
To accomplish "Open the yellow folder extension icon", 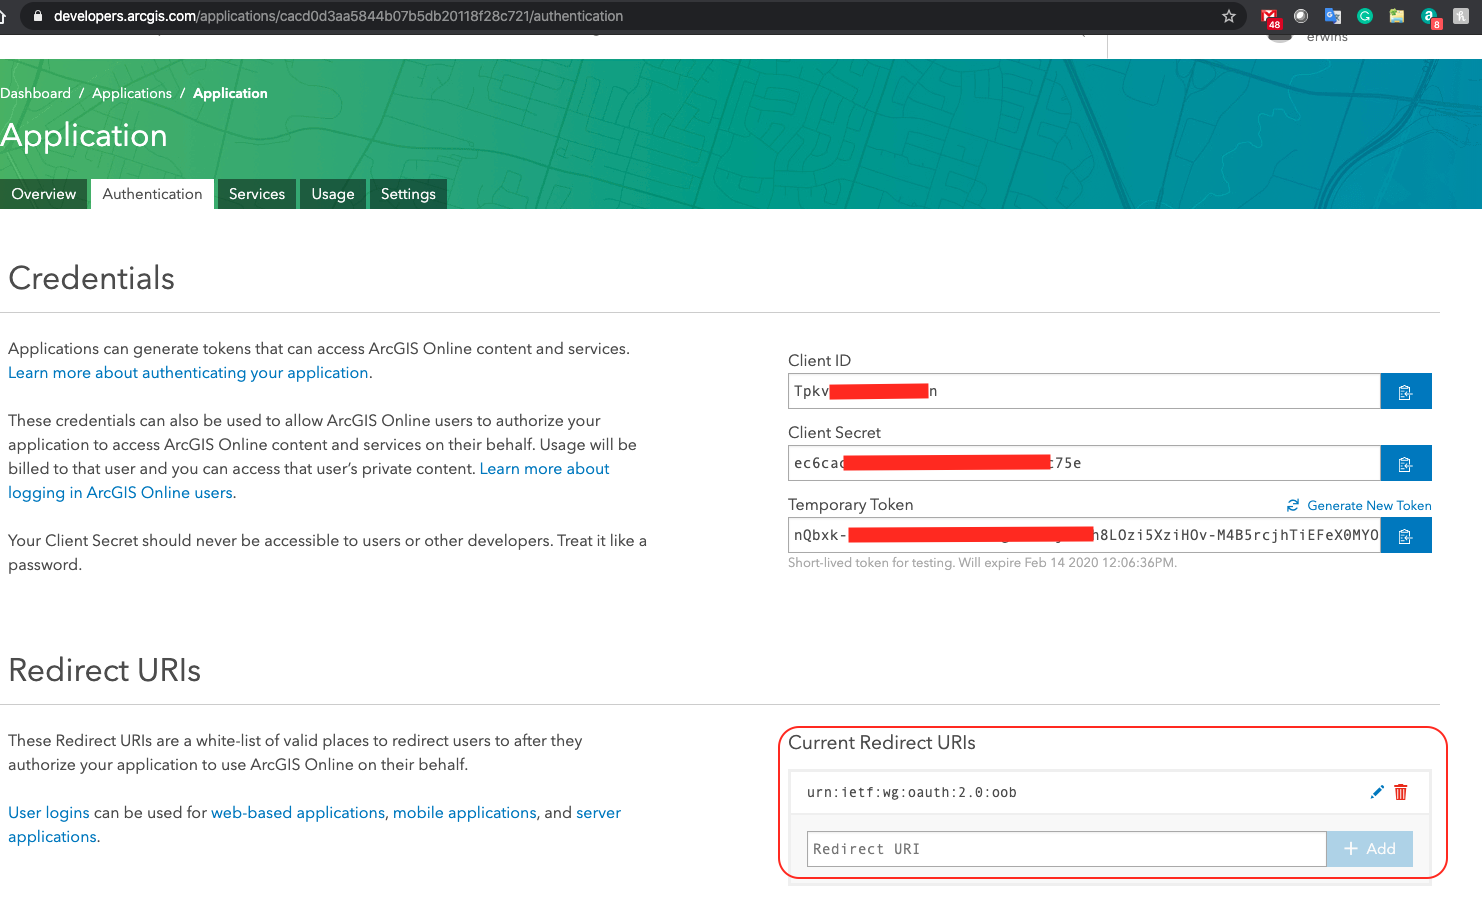I will pyautogui.click(x=1397, y=16).
